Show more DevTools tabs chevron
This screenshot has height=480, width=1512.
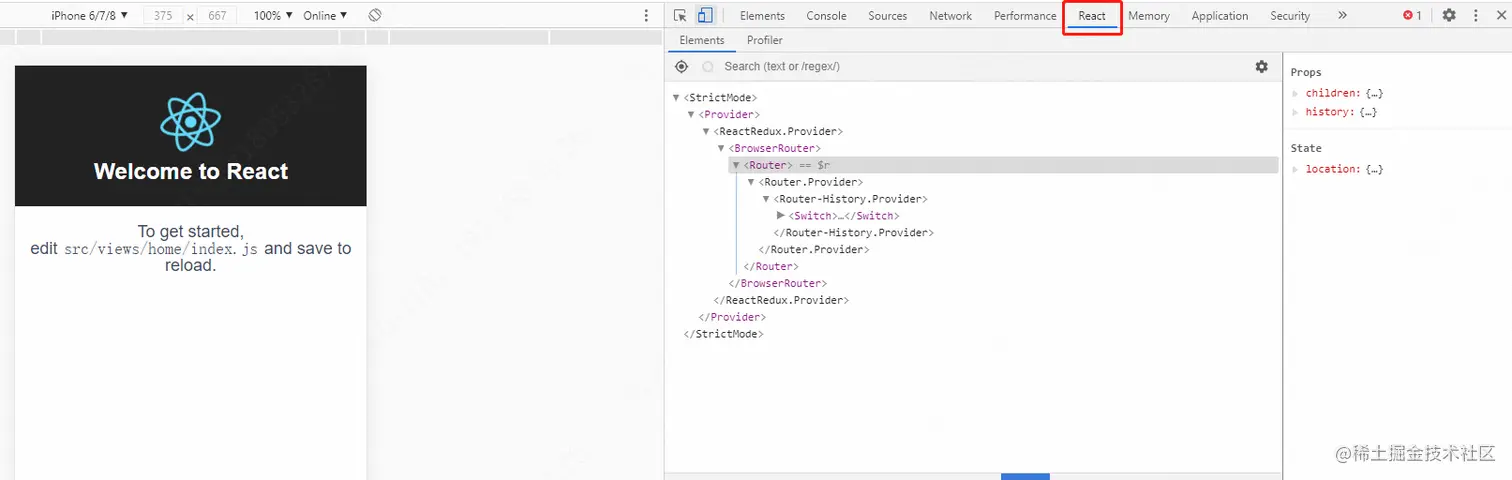(x=1342, y=16)
